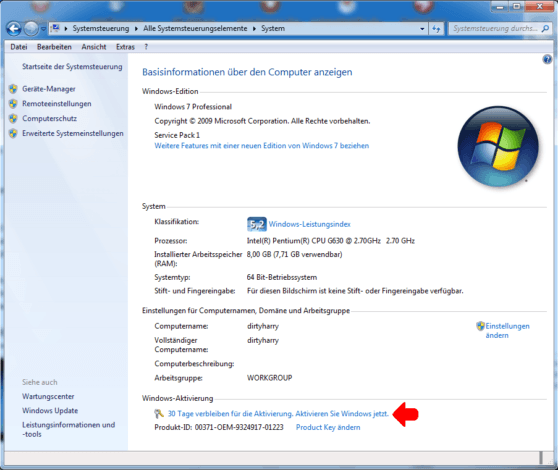Open Startseite der Systemsteuerung

coord(72,67)
